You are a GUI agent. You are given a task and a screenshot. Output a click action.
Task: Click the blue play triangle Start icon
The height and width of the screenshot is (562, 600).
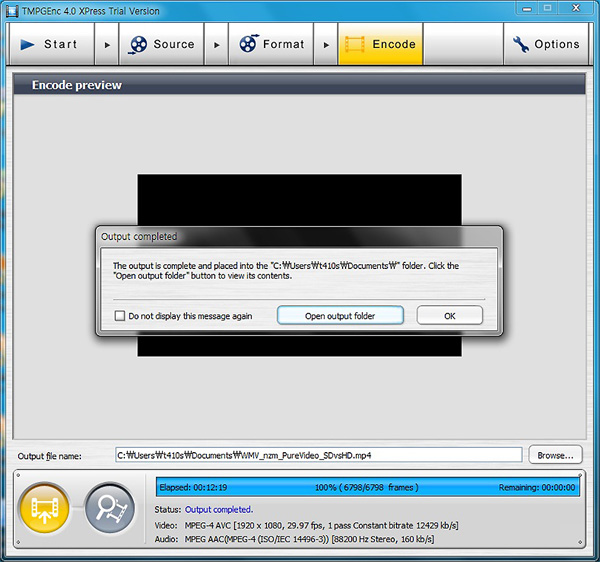click(27, 44)
